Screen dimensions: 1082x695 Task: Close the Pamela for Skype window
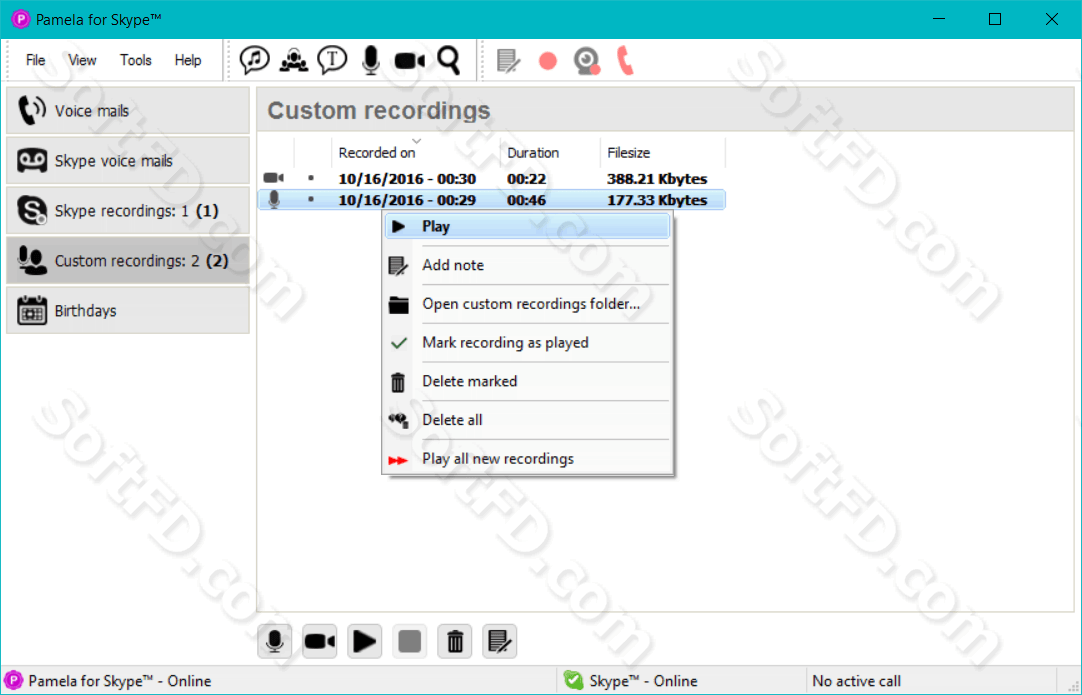click(x=1052, y=19)
